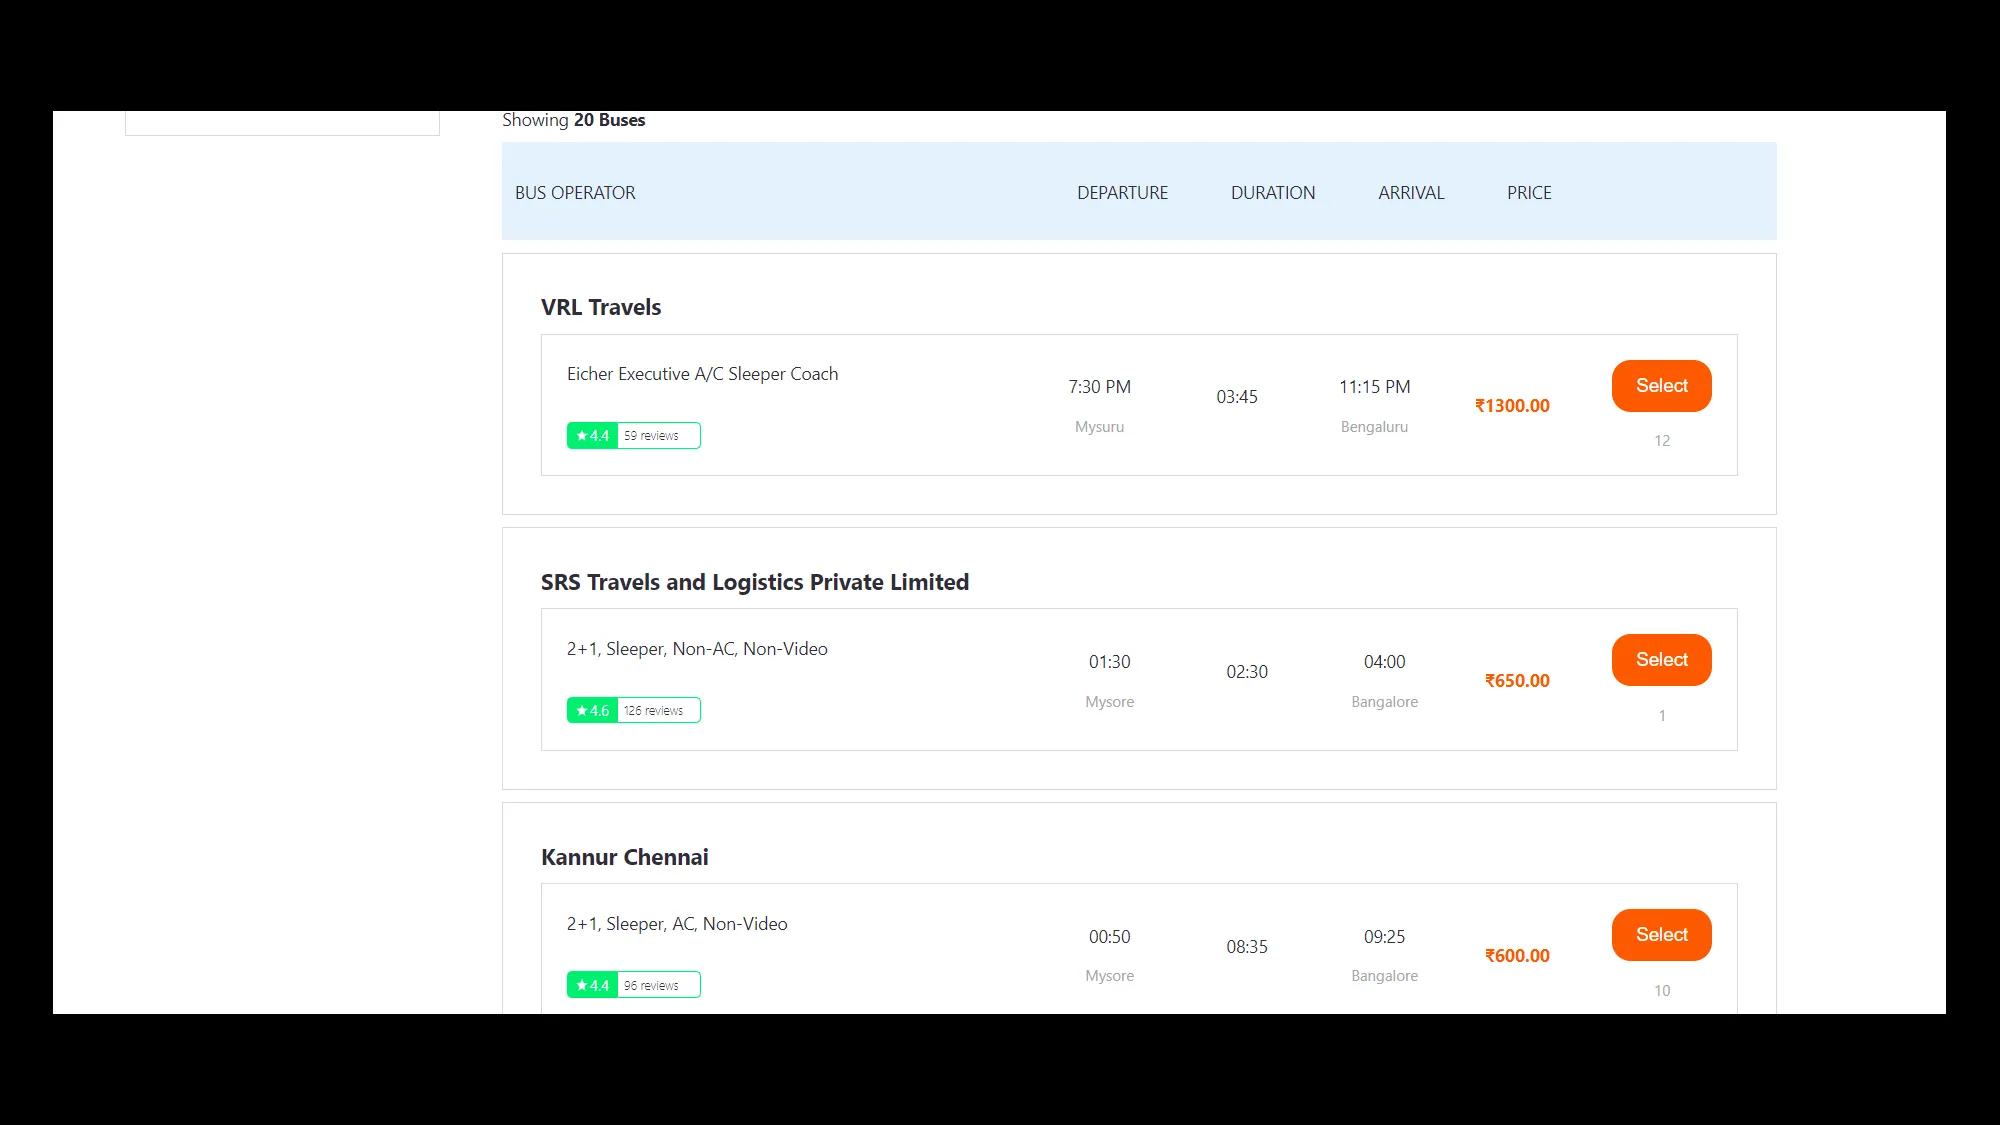Click the 02:30 duration value
This screenshot has width=2000, height=1125.
1247,672
